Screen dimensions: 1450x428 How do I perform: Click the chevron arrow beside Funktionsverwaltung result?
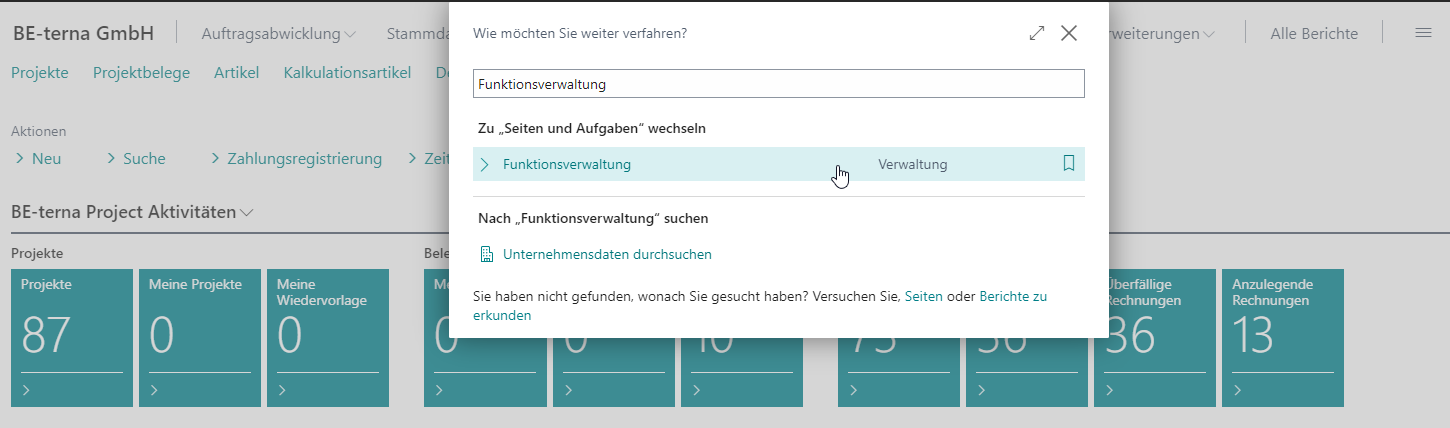click(x=485, y=165)
